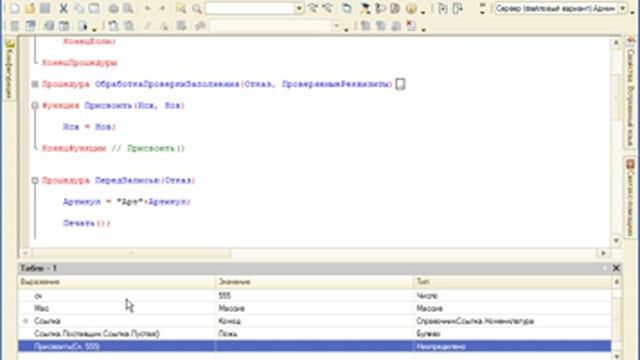640x360 pixels.
Task: Click the Find previous icon after search box
Action: click(x=327, y=8)
